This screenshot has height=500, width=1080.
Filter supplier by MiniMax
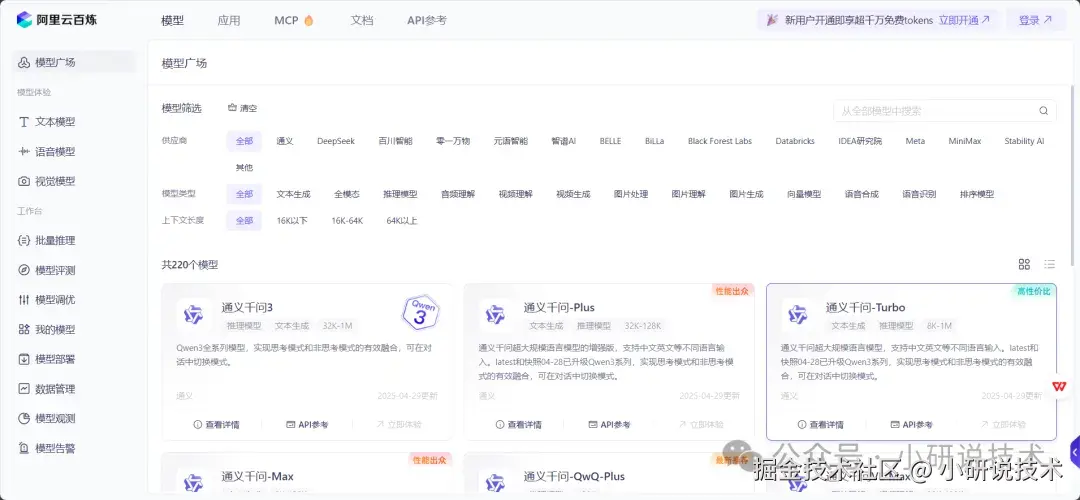click(964, 141)
